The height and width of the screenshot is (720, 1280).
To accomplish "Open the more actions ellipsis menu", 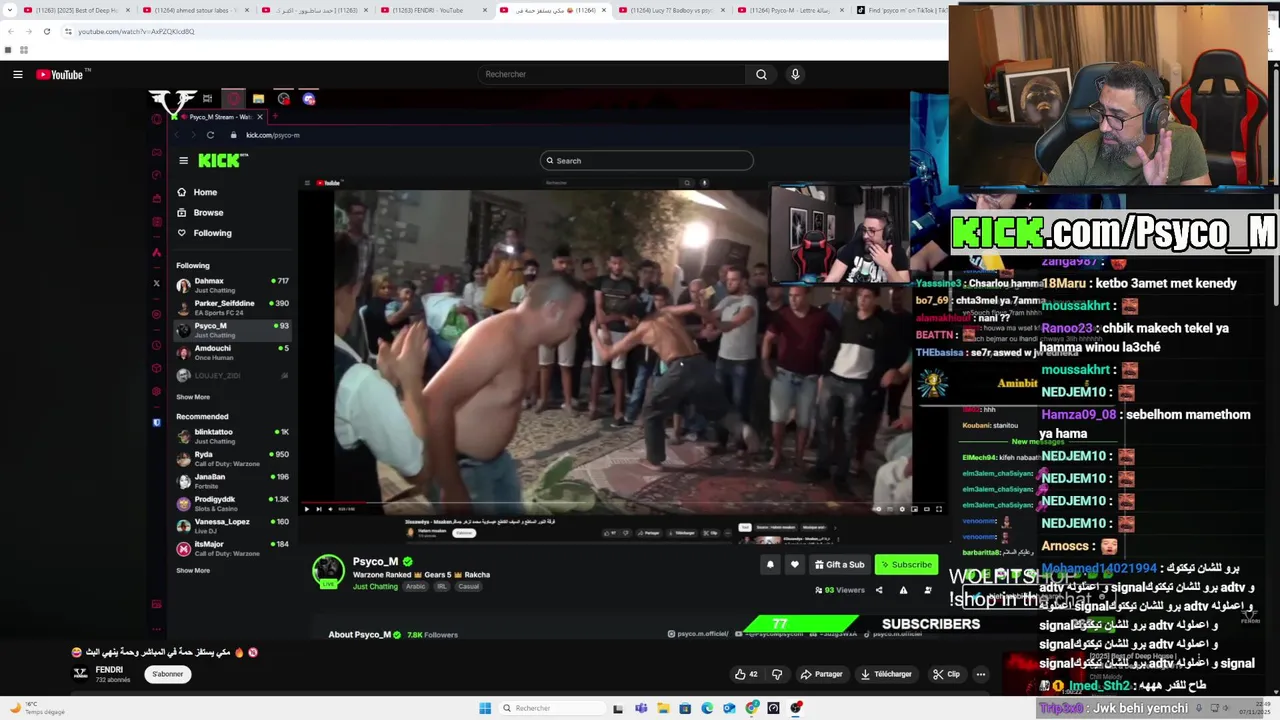I will [x=981, y=674].
